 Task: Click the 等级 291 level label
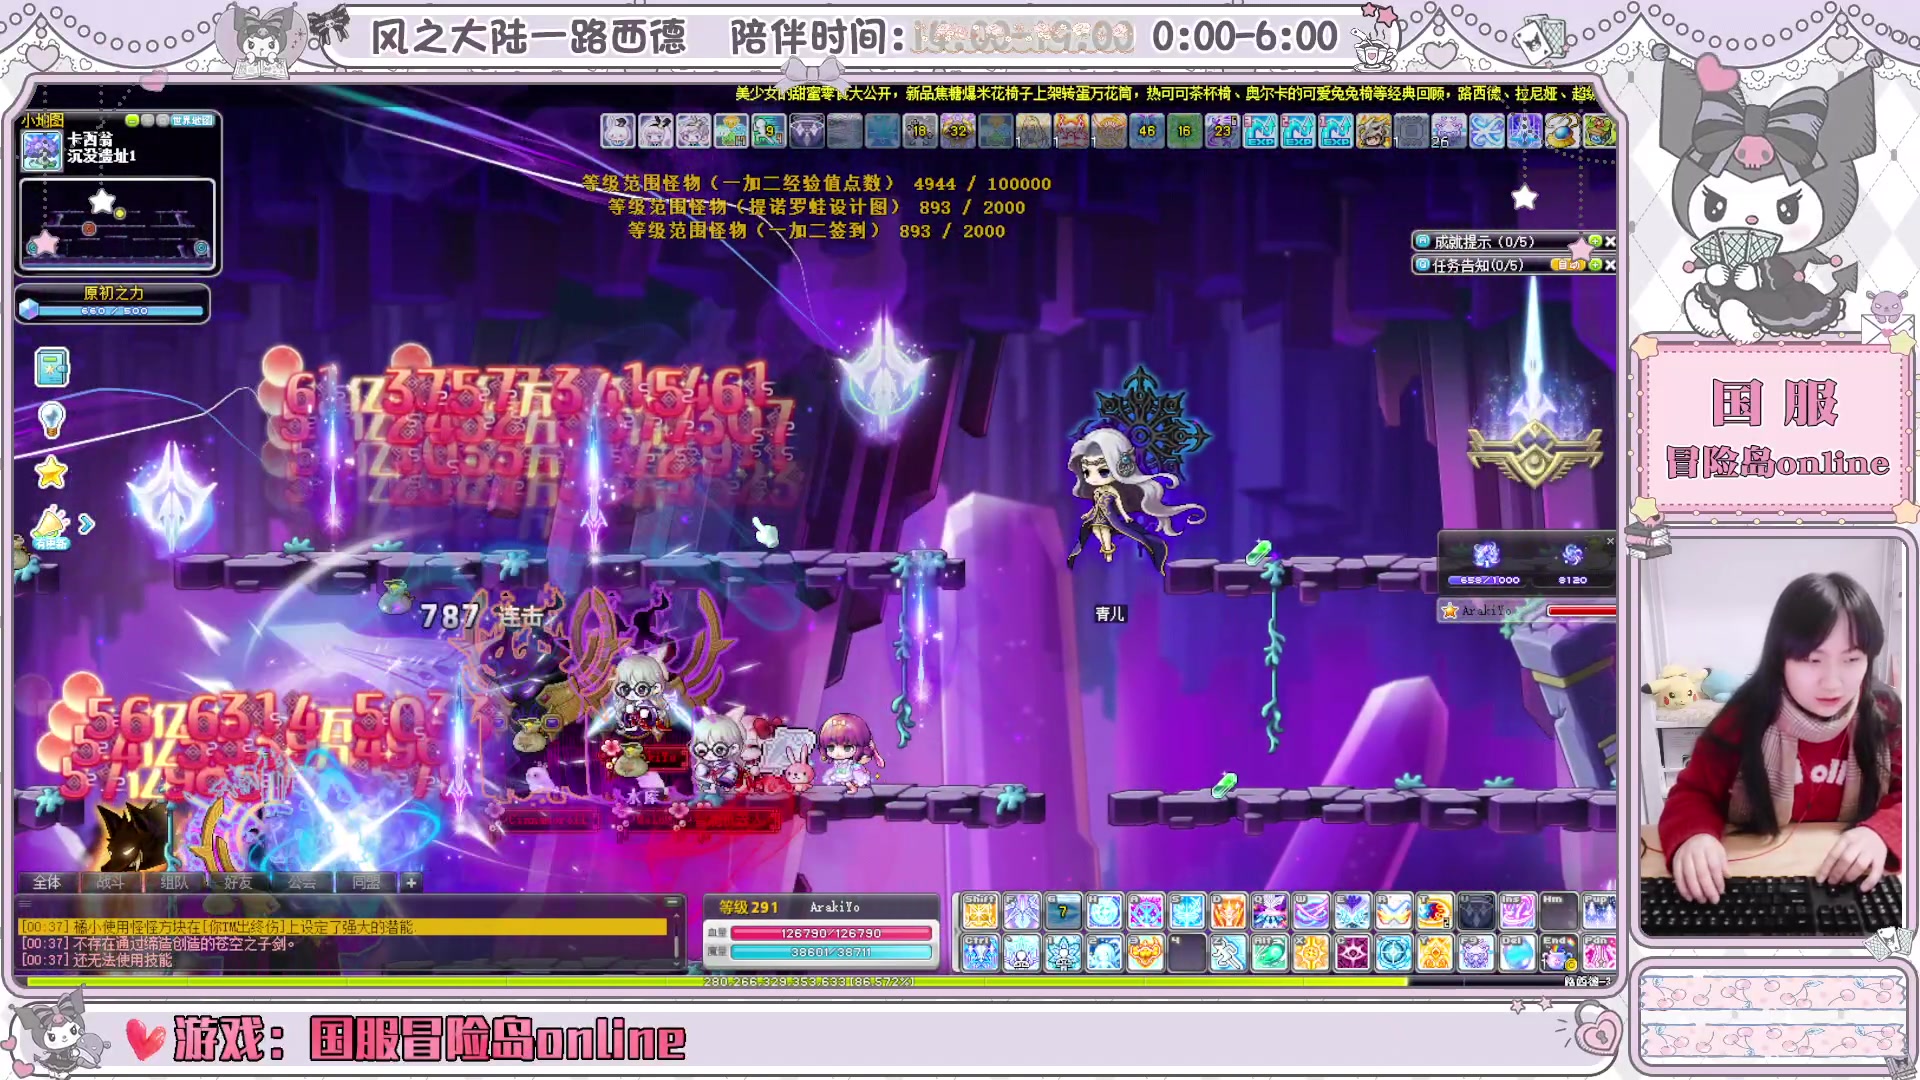[748, 907]
